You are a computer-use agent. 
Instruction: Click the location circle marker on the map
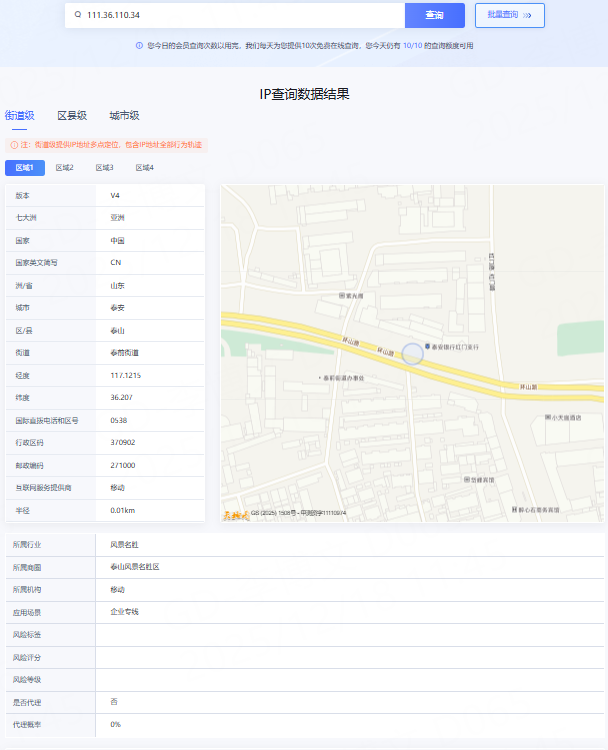(413, 353)
